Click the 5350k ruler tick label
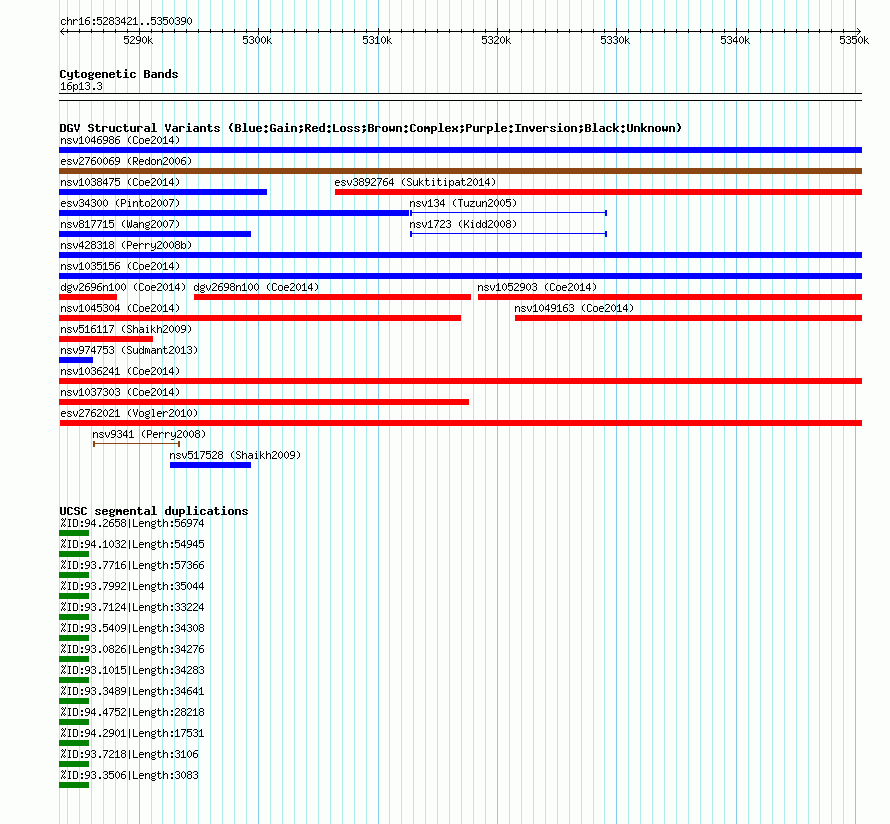The image size is (890, 824). point(854,40)
